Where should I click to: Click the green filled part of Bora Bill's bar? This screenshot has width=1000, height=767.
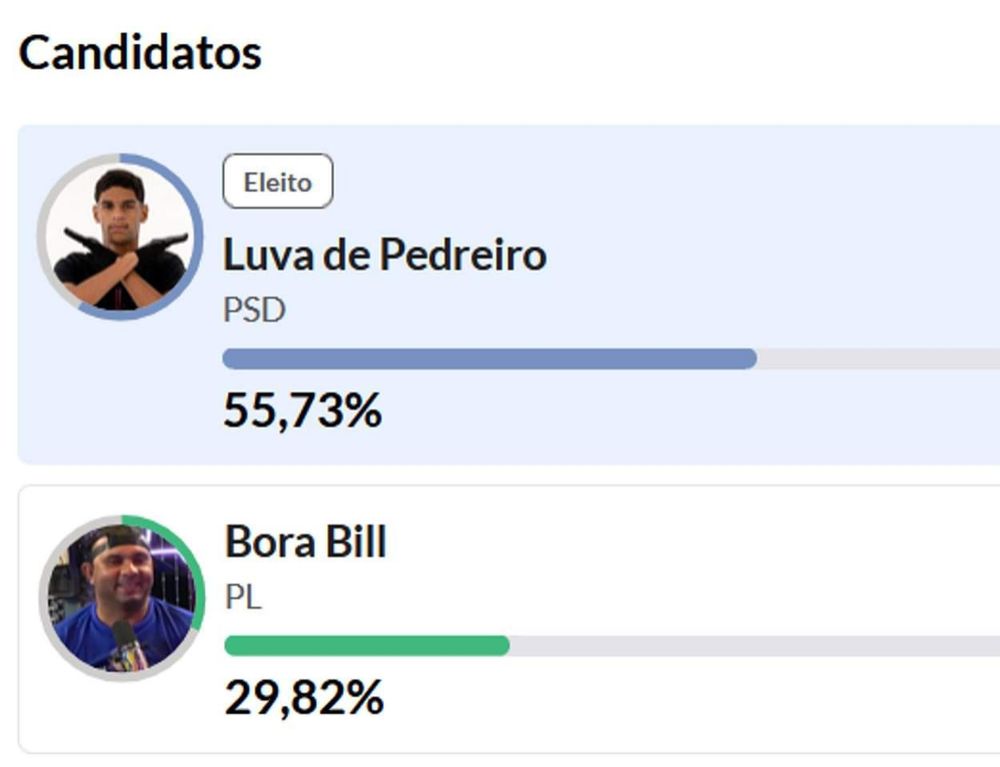click(366, 646)
